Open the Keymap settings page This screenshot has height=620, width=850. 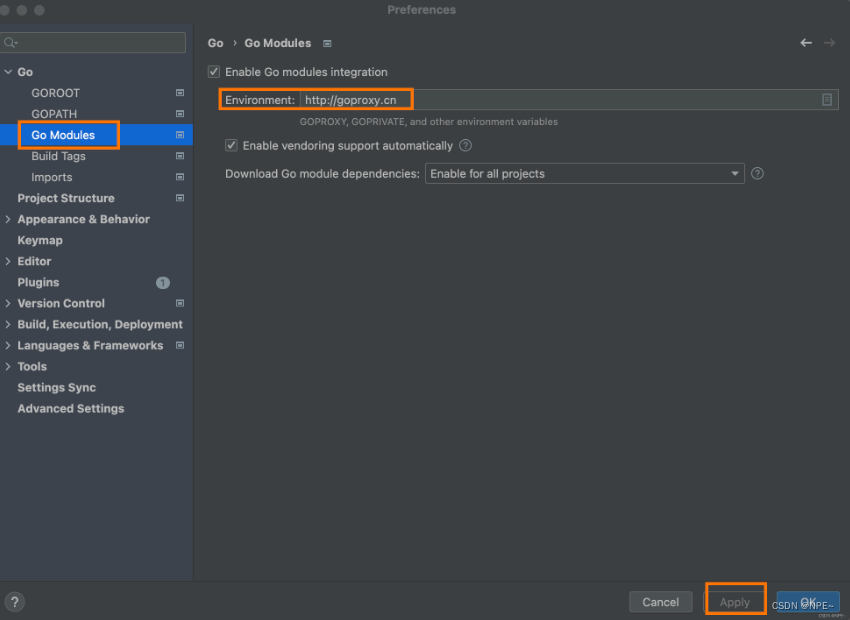point(40,240)
